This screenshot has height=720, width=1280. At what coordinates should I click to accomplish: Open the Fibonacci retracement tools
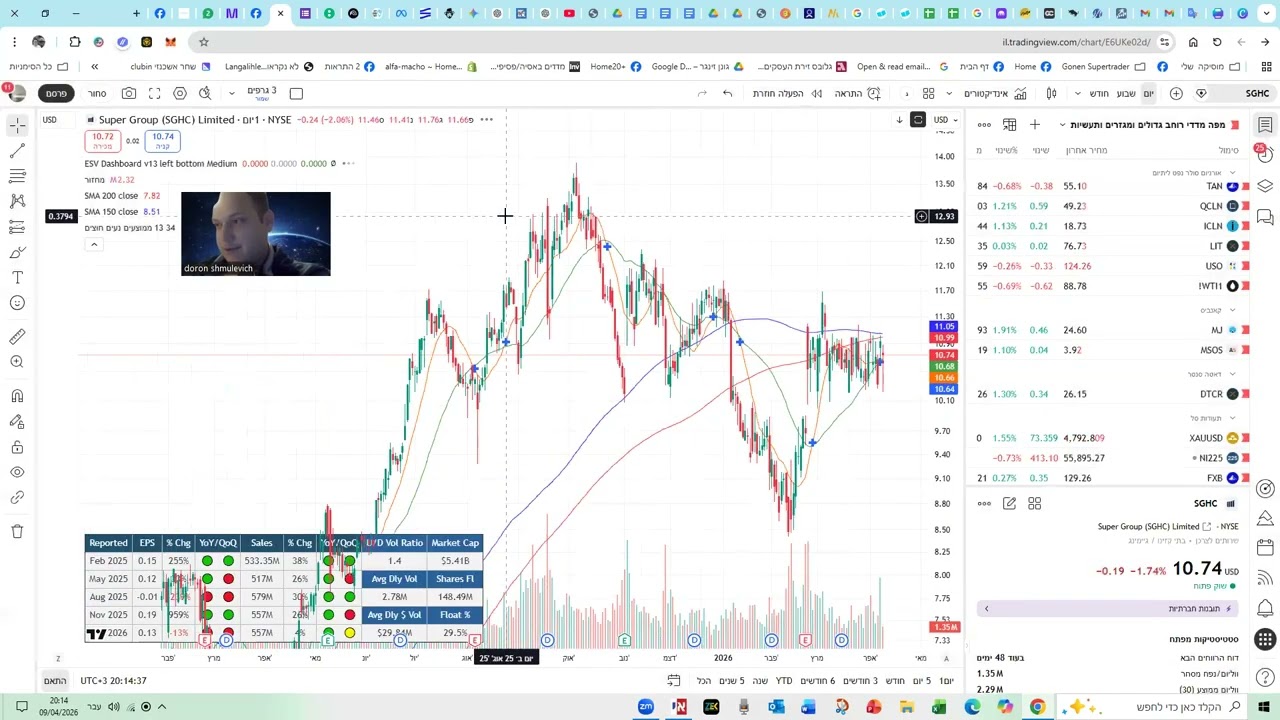pyautogui.click(x=17, y=176)
